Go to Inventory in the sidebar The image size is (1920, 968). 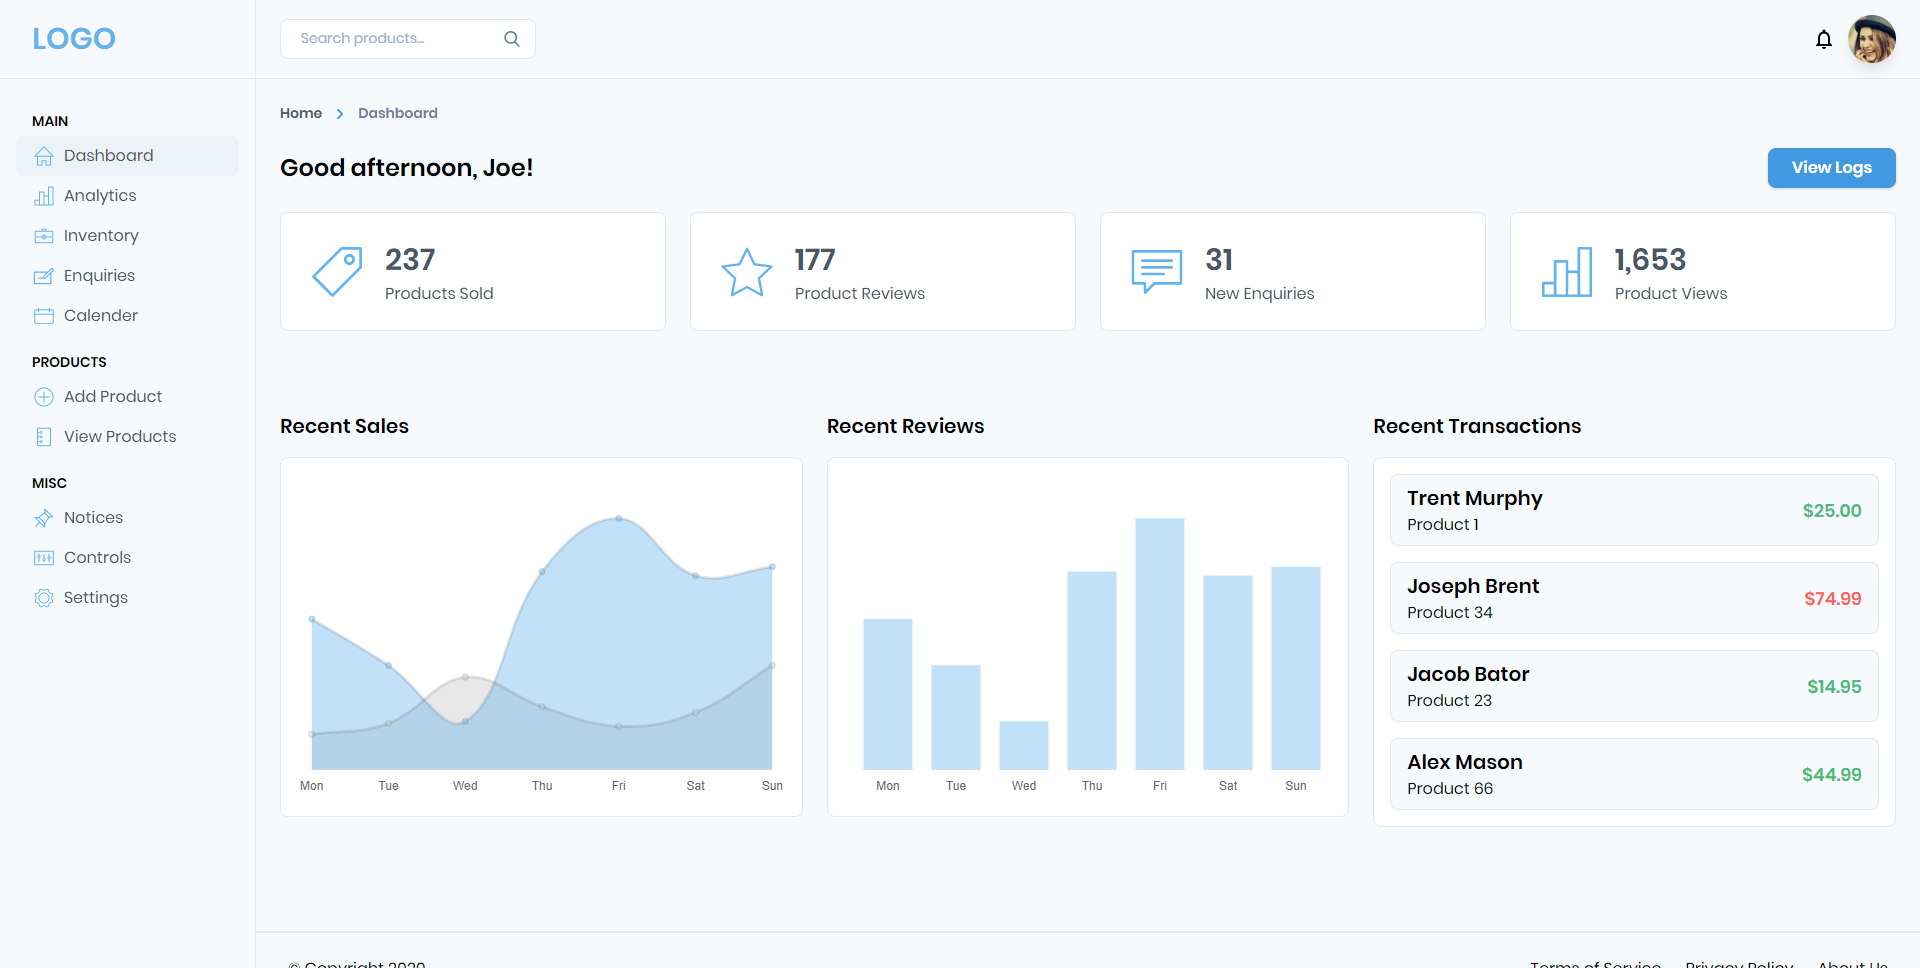click(x=101, y=236)
